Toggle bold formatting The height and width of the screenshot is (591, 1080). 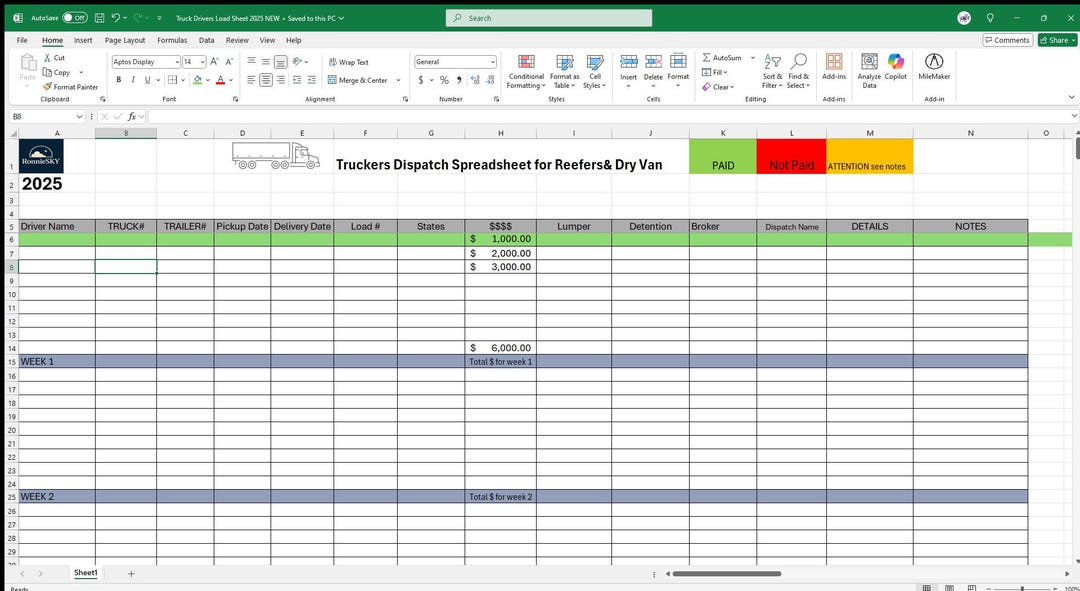118,79
